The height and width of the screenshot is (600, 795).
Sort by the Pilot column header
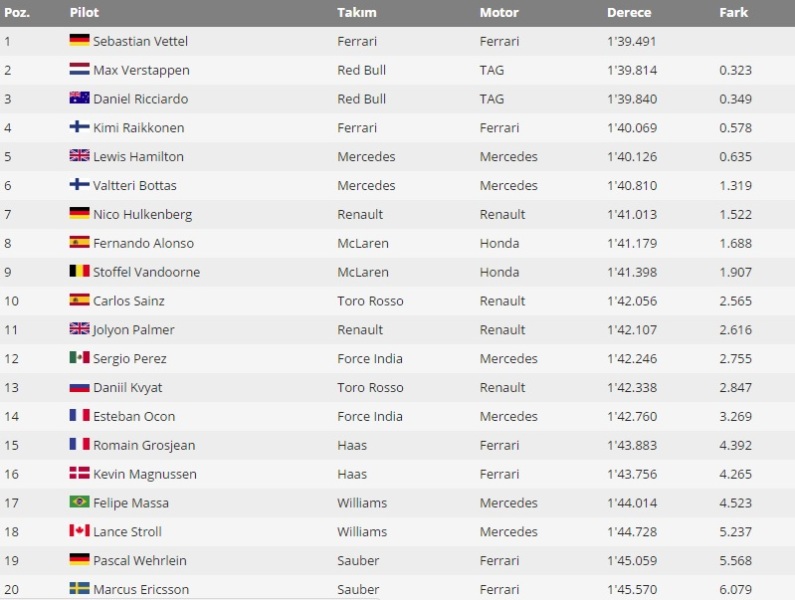point(84,12)
